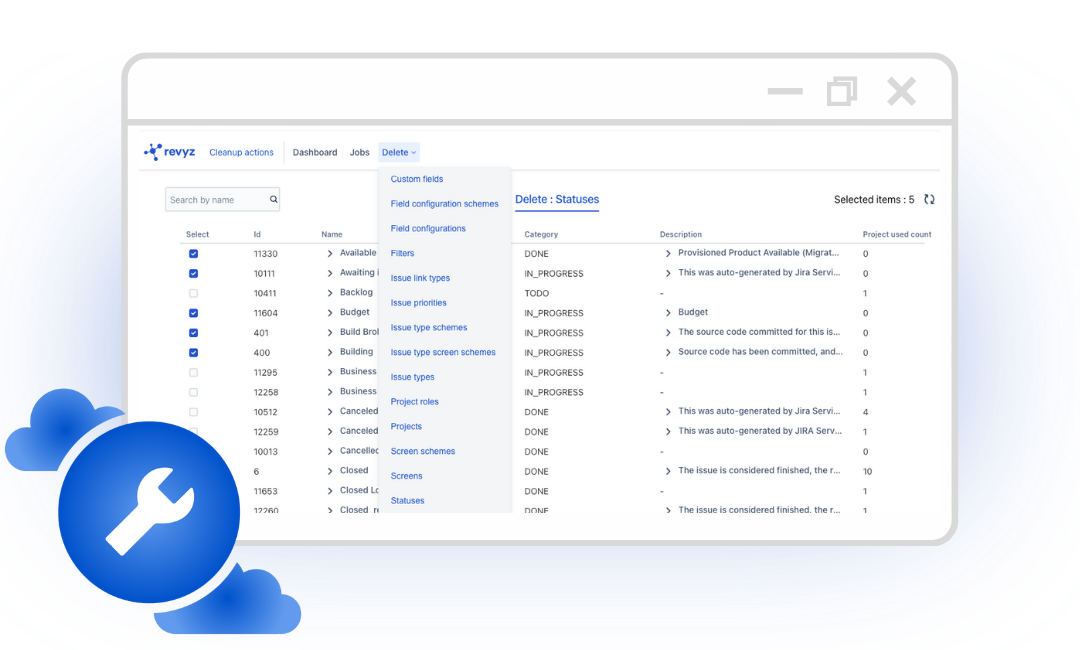The height and width of the screenshot is (650, 1080).
Task: Click the window maximize icon
Action: point(842,92)
